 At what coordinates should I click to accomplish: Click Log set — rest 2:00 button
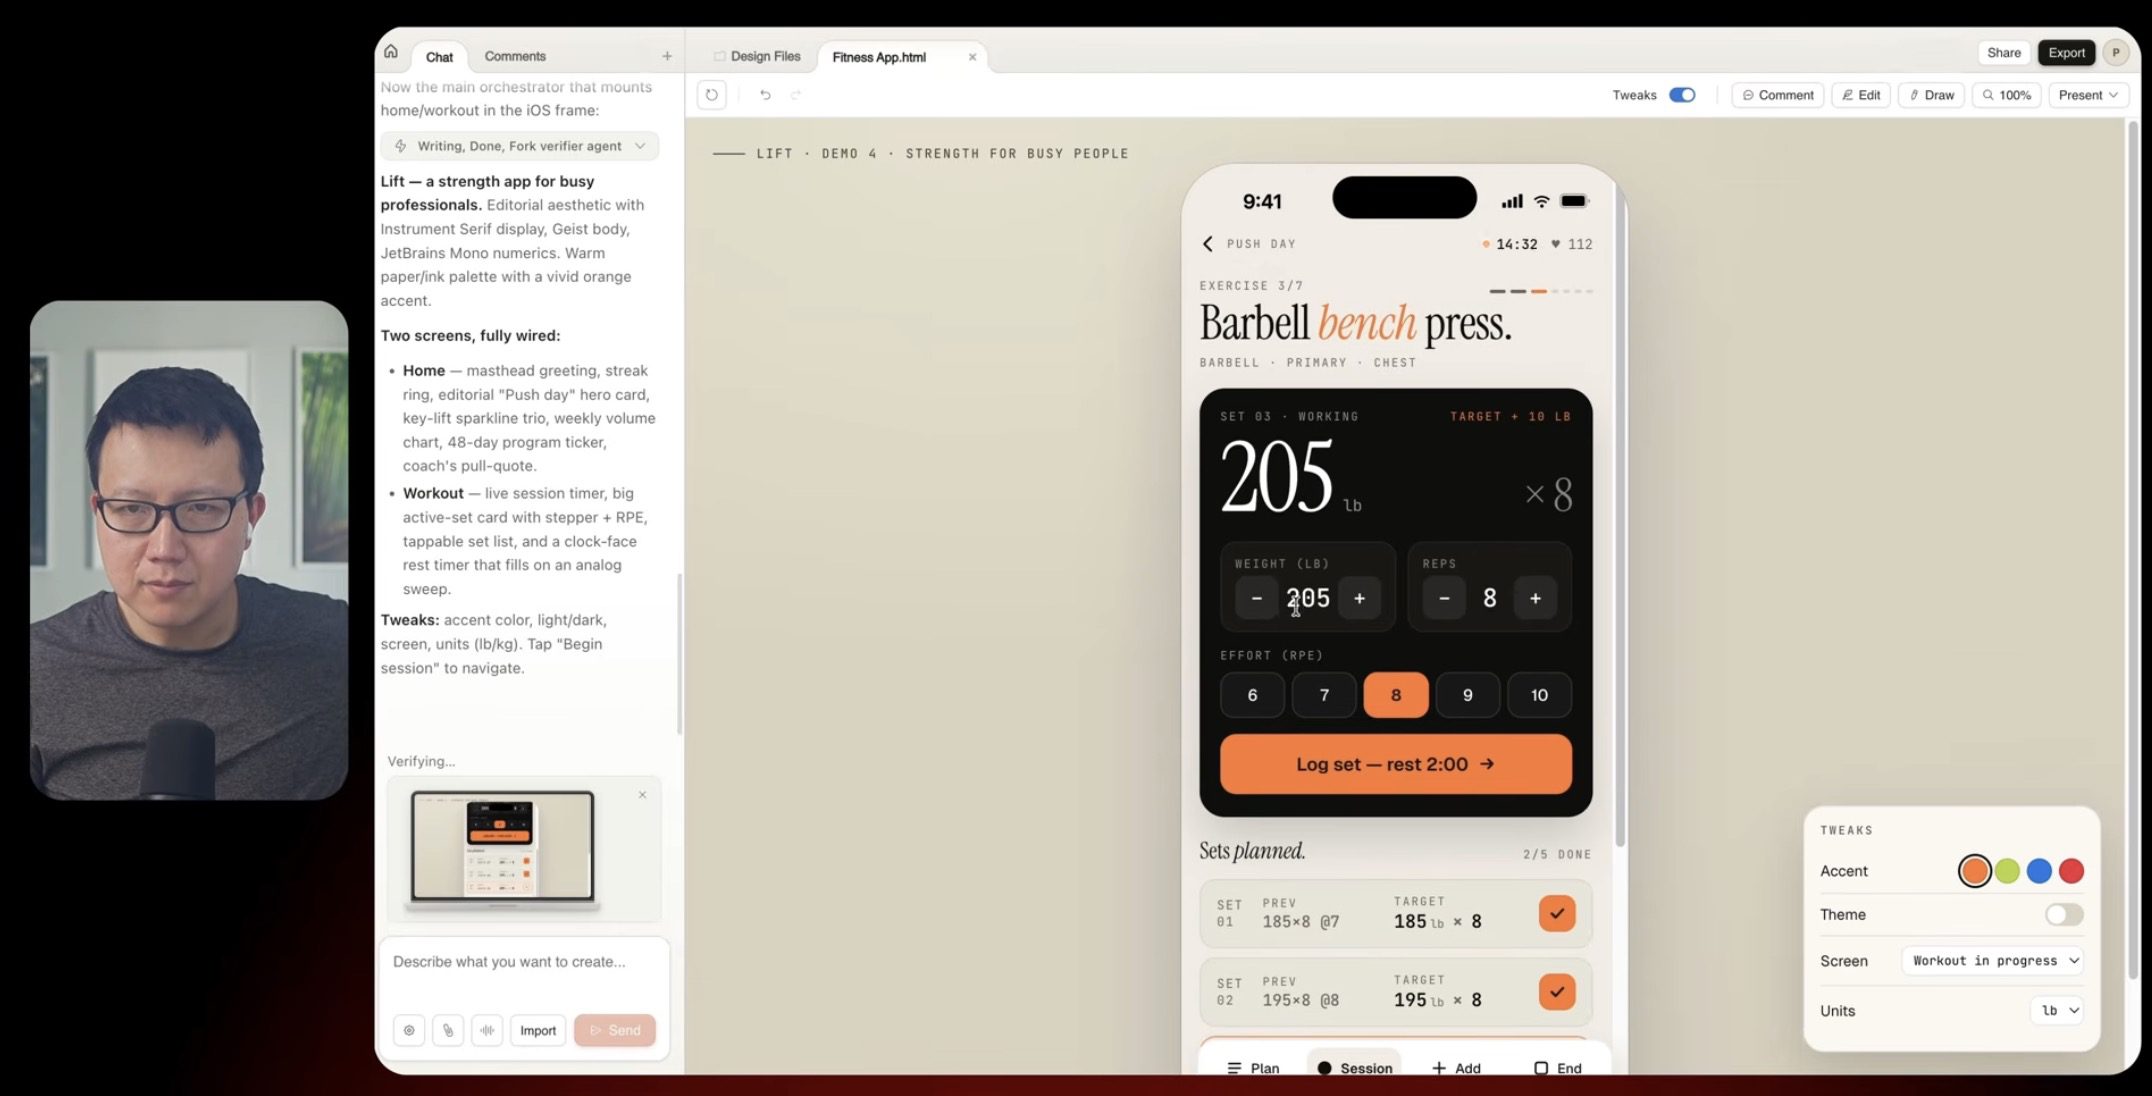click(x=1396, y=764)
